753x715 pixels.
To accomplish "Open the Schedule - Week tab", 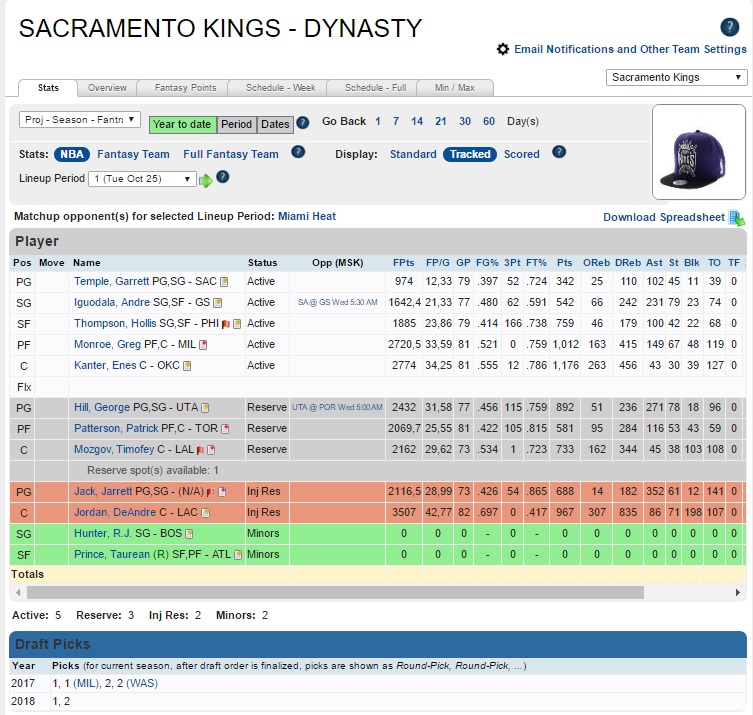I will pos(280,88).
